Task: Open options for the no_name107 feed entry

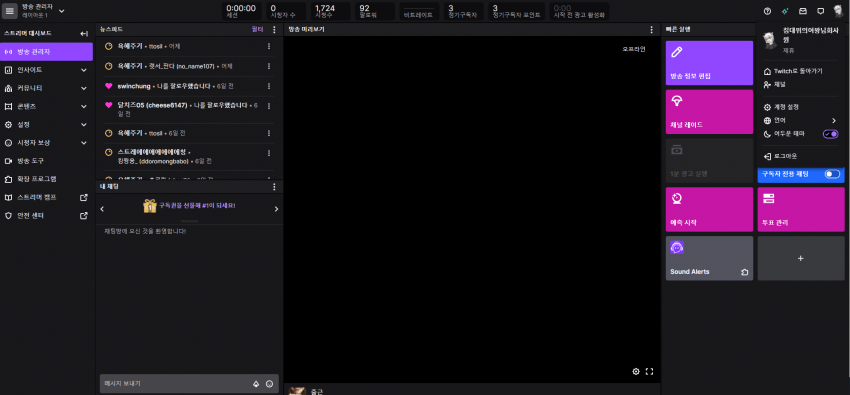Action: pyautogui.click(x=268, y=66)
